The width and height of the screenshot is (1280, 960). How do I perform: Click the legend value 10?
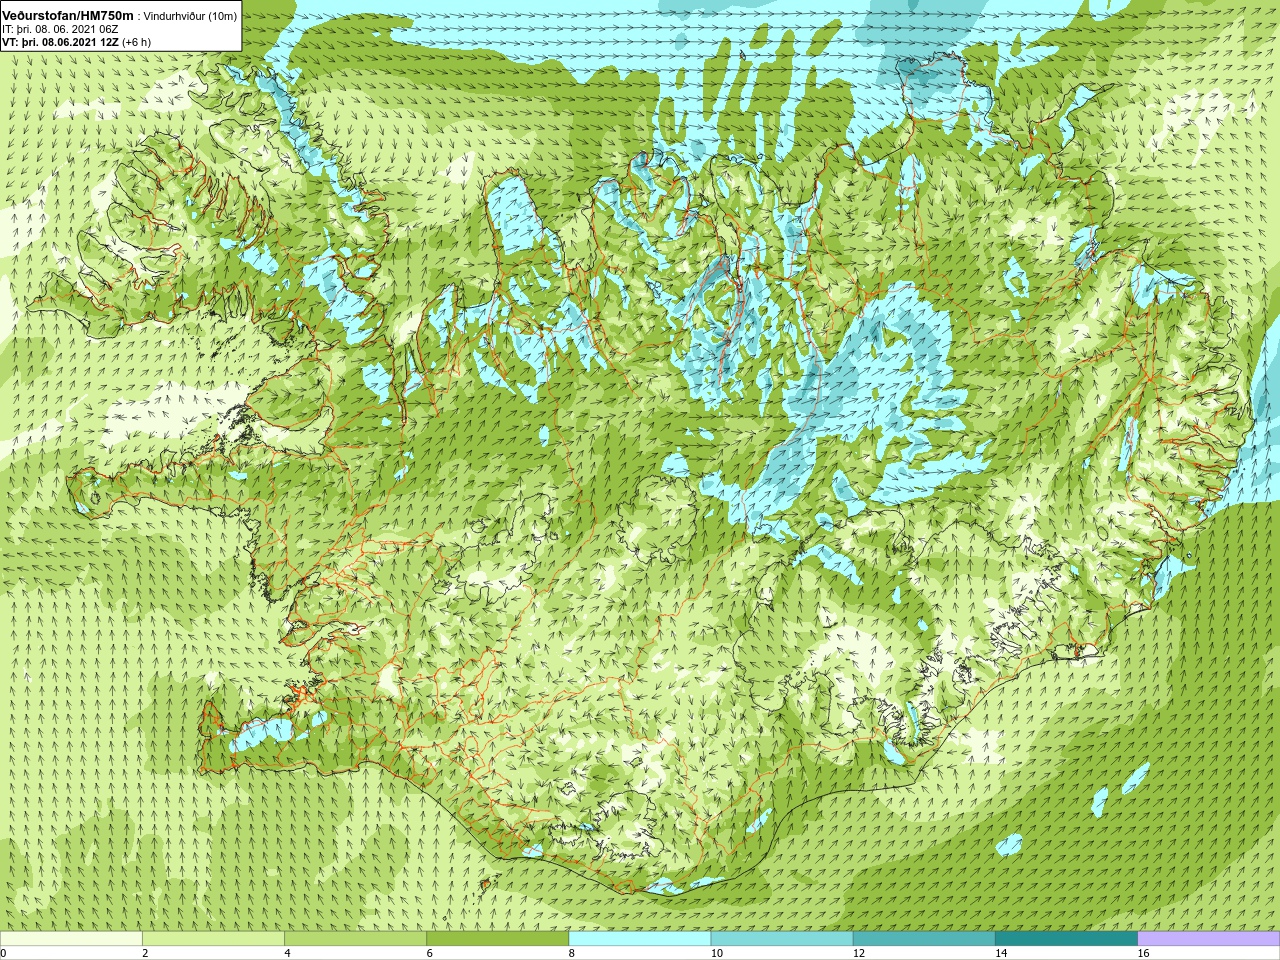pyautogui.click(x=716, y=953)
